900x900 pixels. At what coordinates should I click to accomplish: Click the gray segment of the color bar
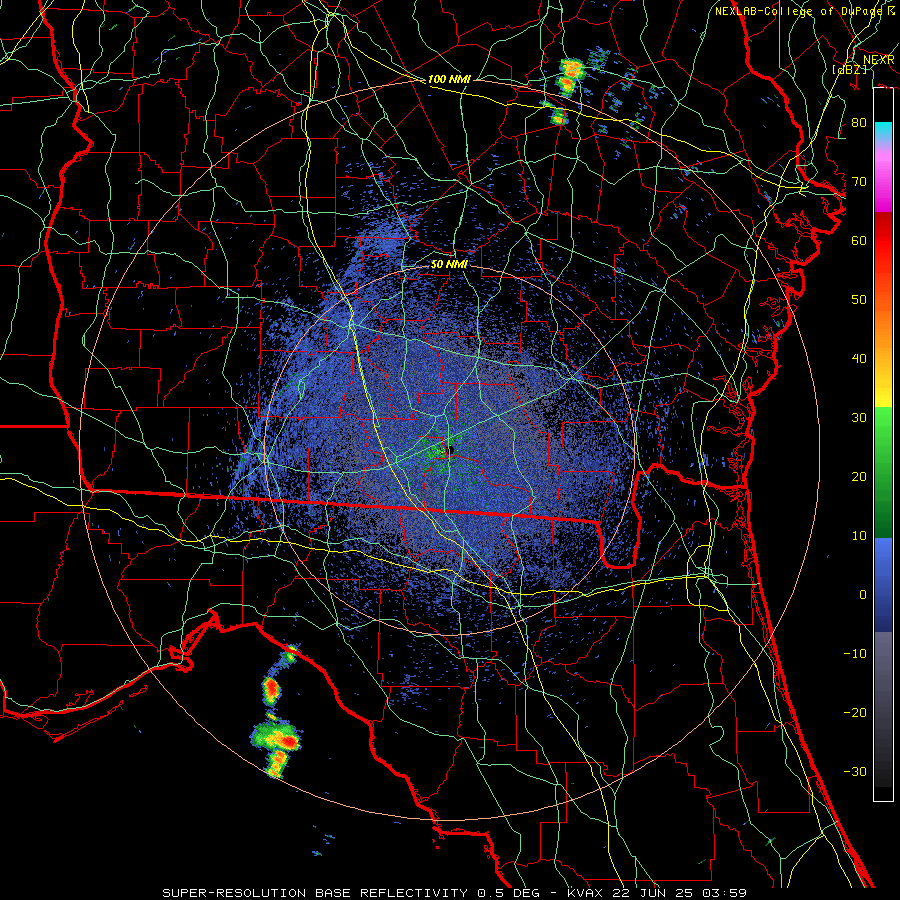[883, 709]
